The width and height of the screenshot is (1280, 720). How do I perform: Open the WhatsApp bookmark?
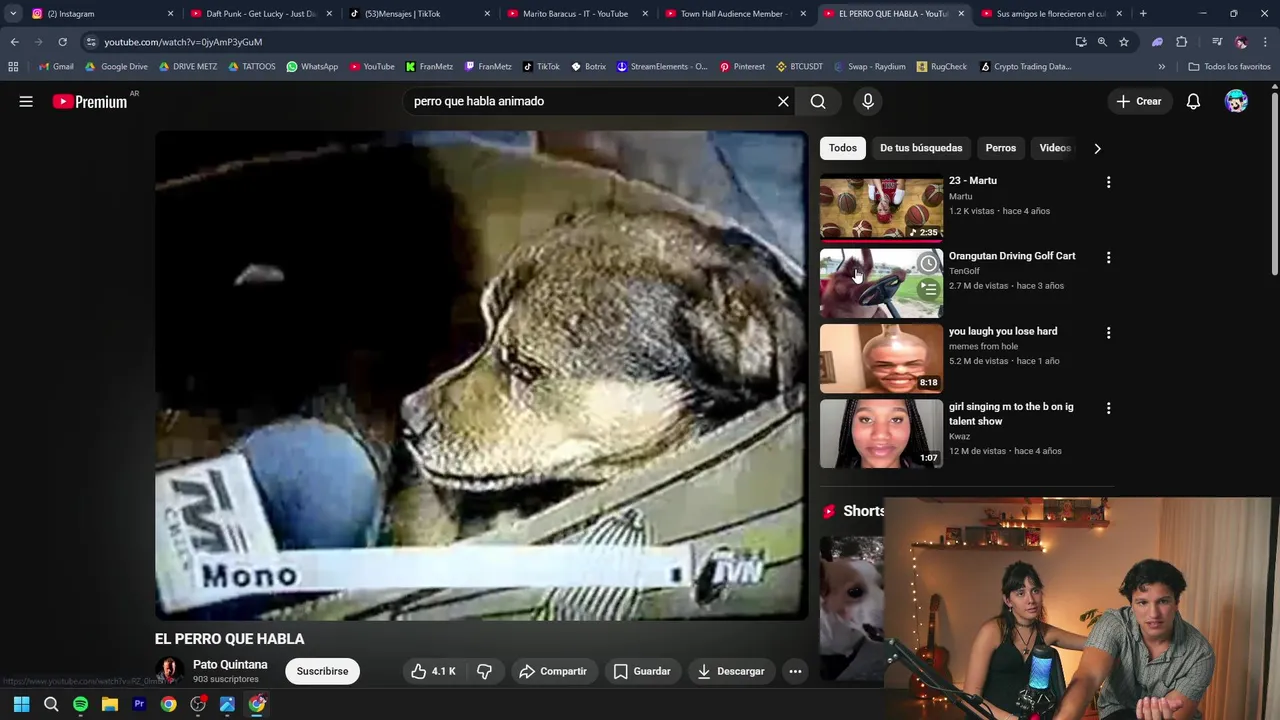click(312, 67)
